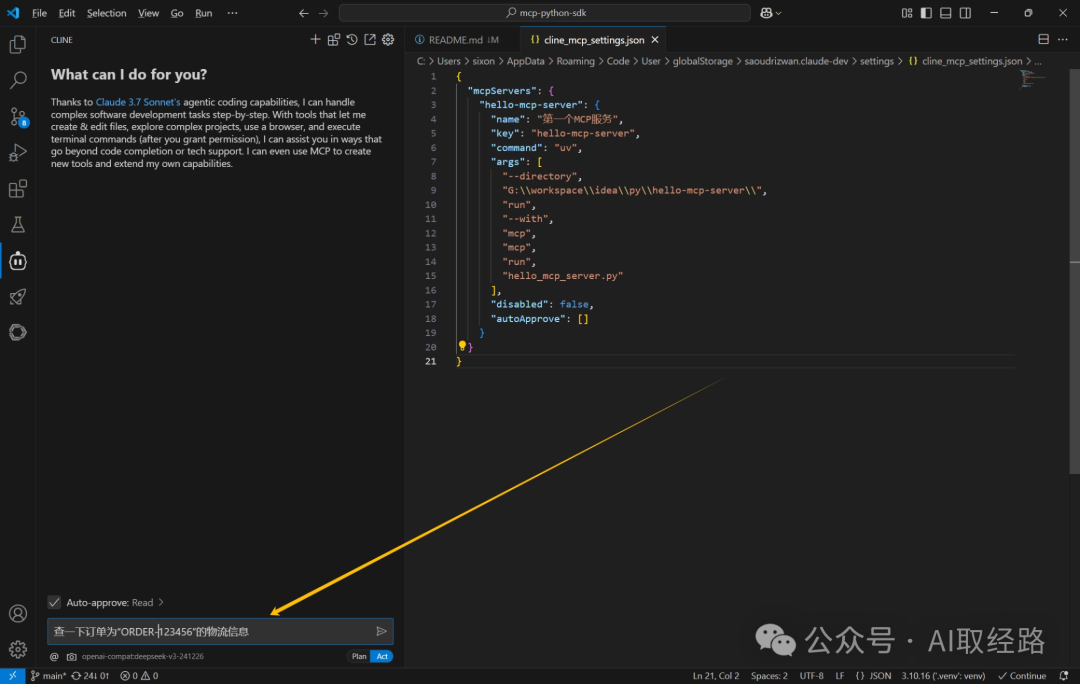The width and height of the screenshot is (1080, 684).
Task: Click the lightbulb code action on line 20
Action: pyautogui.click(x=462, y=346)
